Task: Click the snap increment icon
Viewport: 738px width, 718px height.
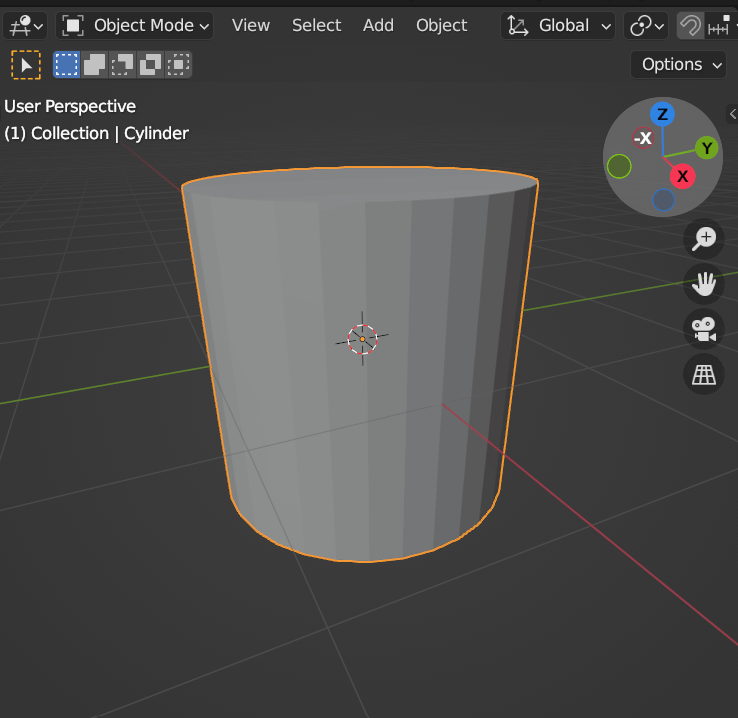Action: [x=719, y=25]
